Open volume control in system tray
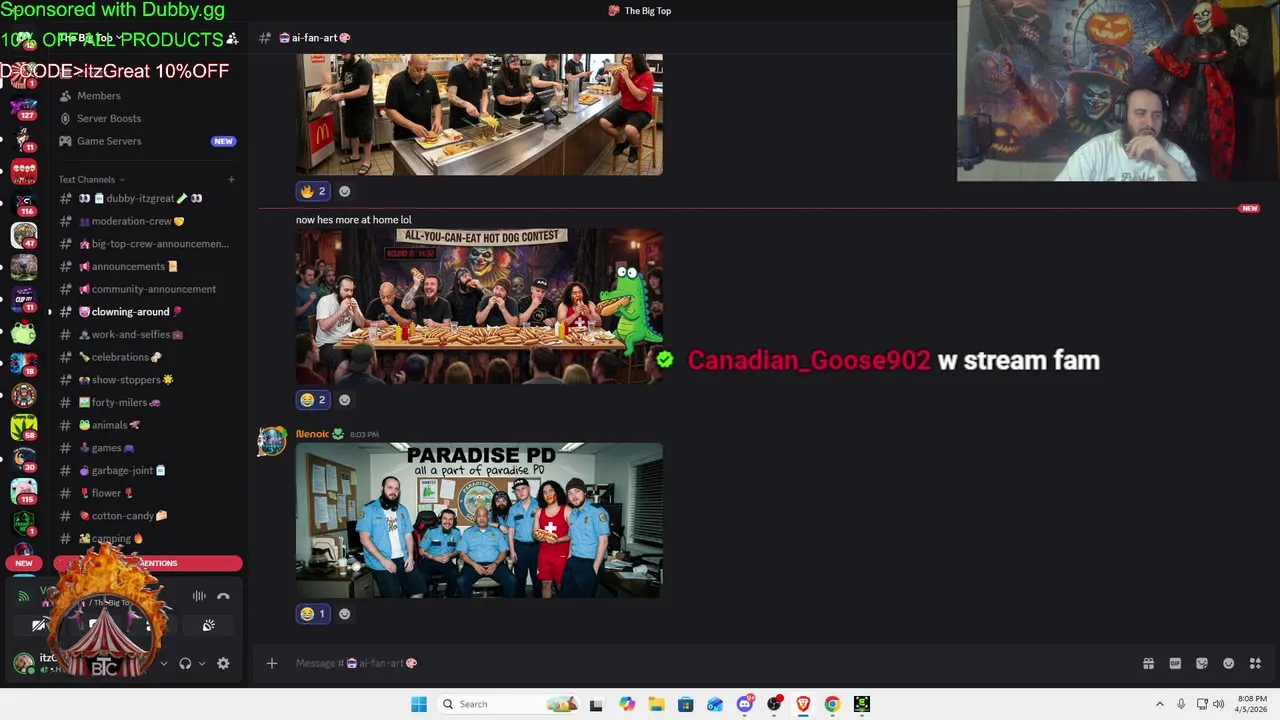The image size is (1280, 720). click(x=1218, y=704)
